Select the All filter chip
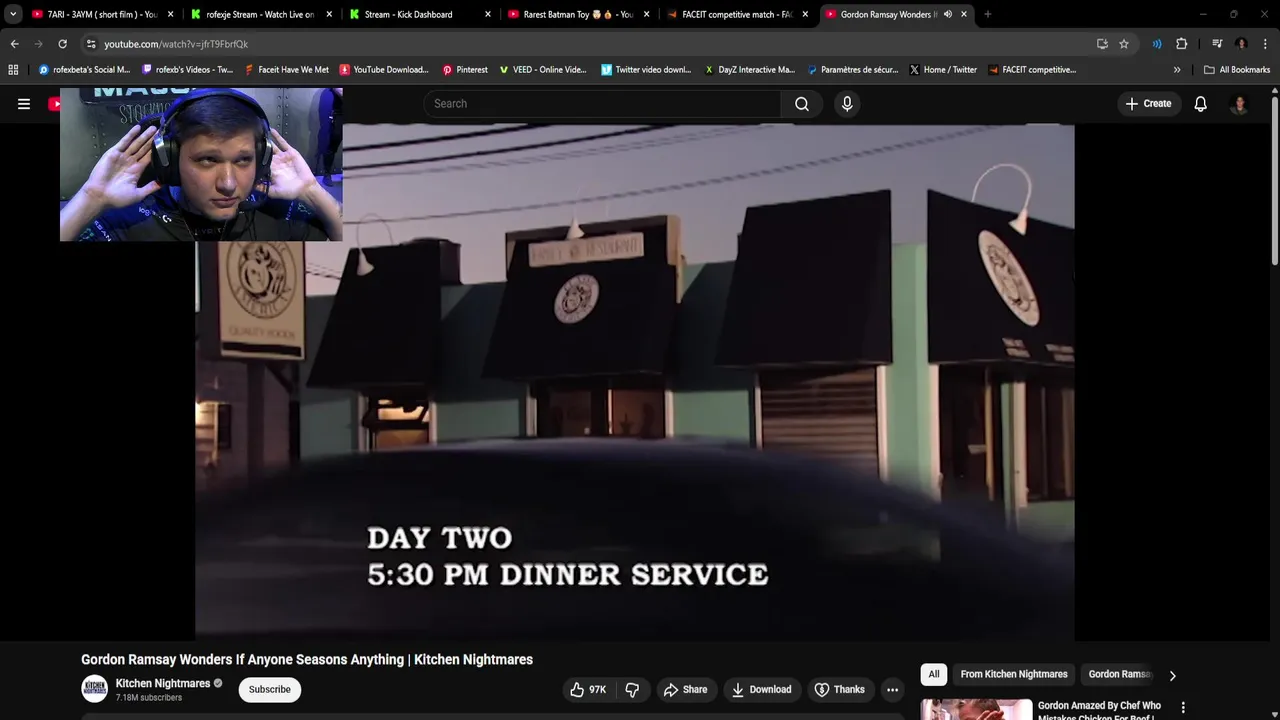 934,675
